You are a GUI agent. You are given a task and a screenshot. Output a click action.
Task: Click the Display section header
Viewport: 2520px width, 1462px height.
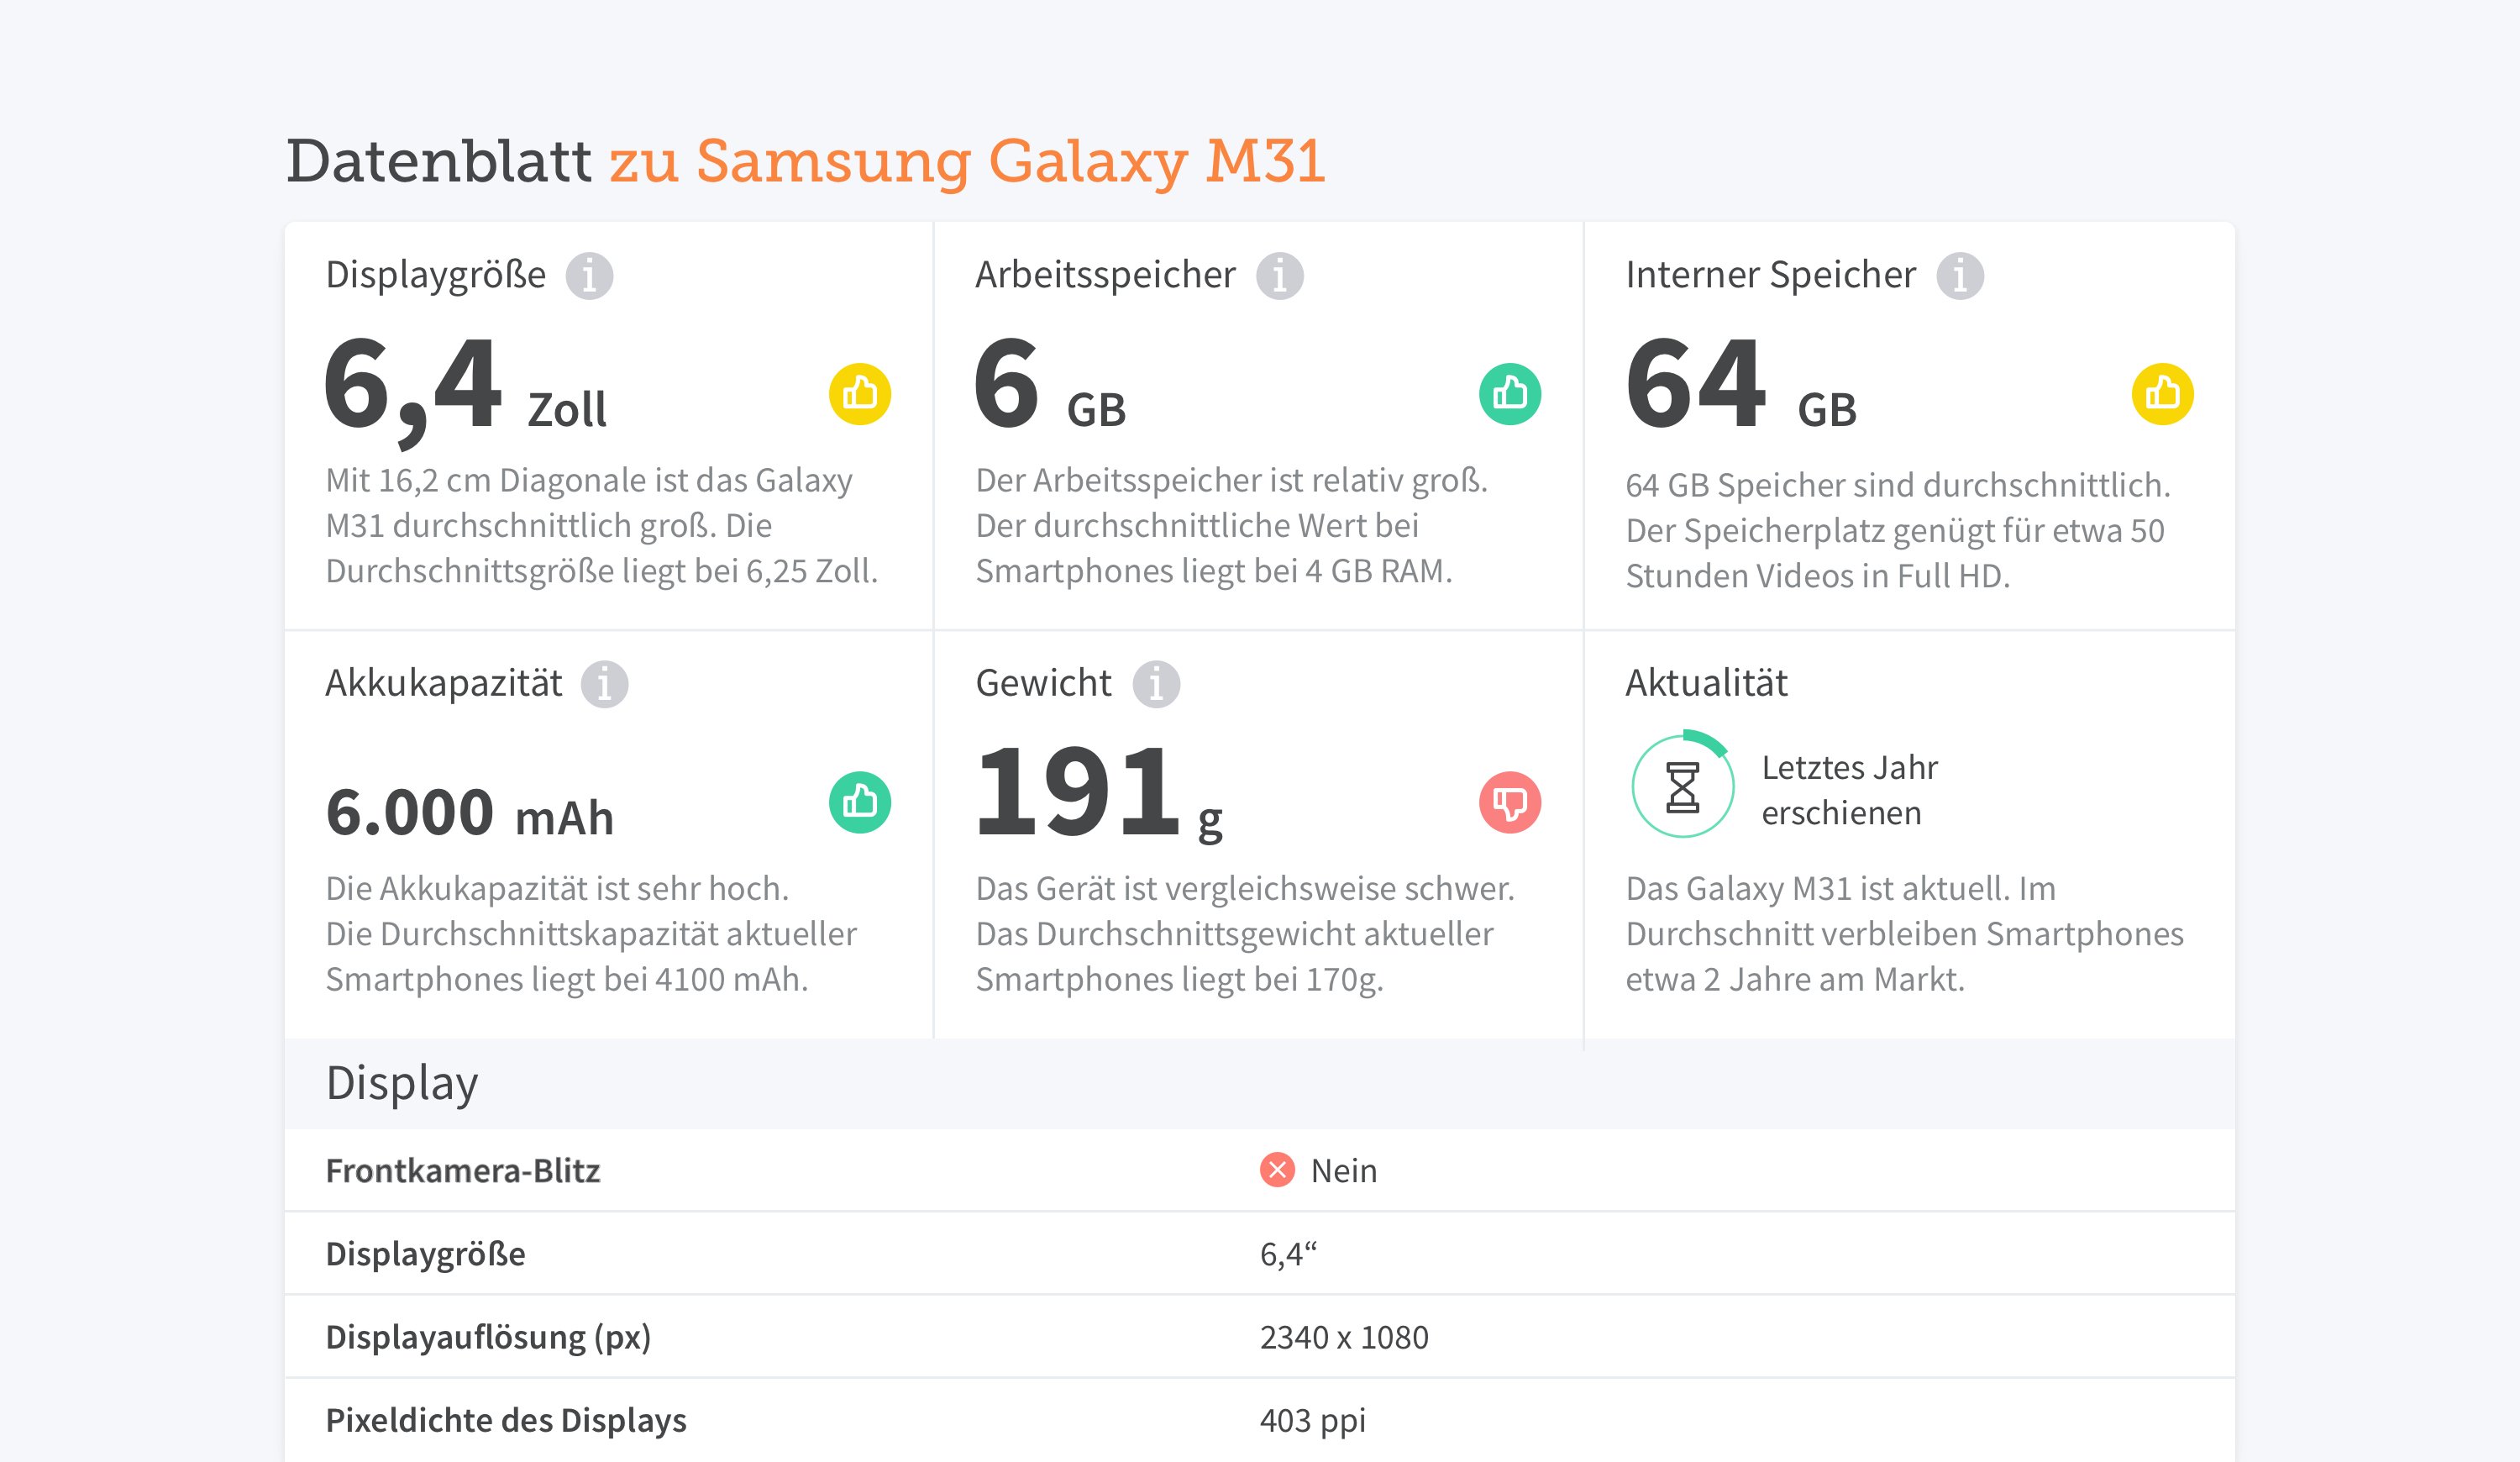click(402, 1083)
